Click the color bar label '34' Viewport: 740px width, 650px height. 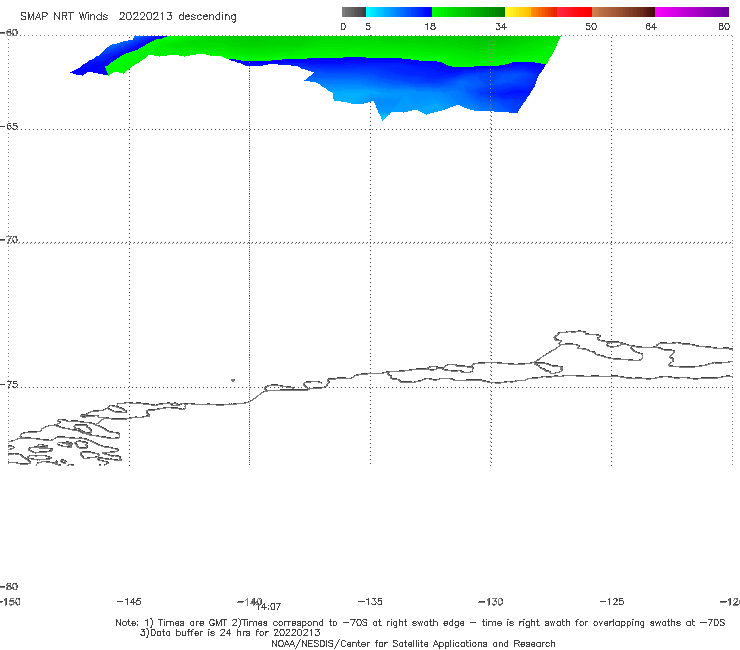click(501, 27)
